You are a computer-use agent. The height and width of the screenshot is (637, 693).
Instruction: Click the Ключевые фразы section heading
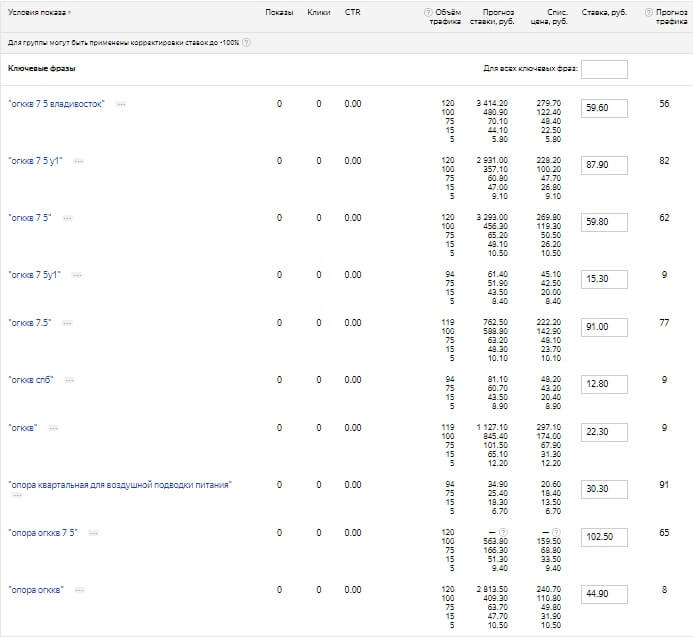tap(42, 69)
